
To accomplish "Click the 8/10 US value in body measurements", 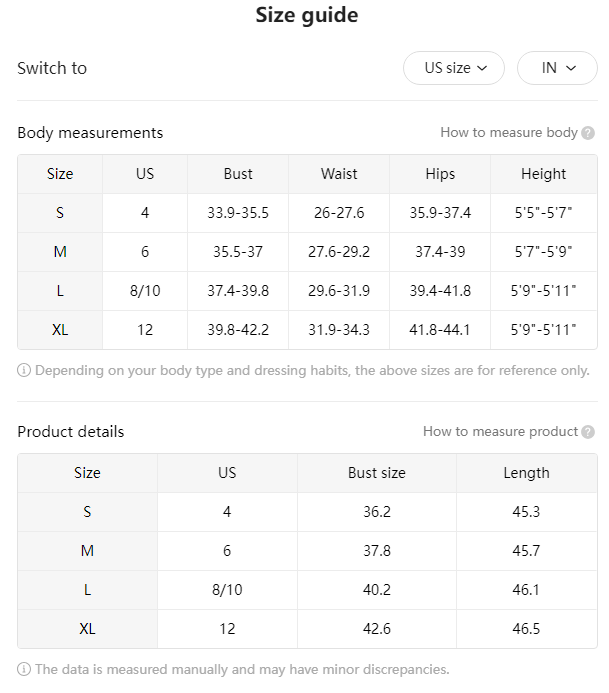I will (145, 291).
